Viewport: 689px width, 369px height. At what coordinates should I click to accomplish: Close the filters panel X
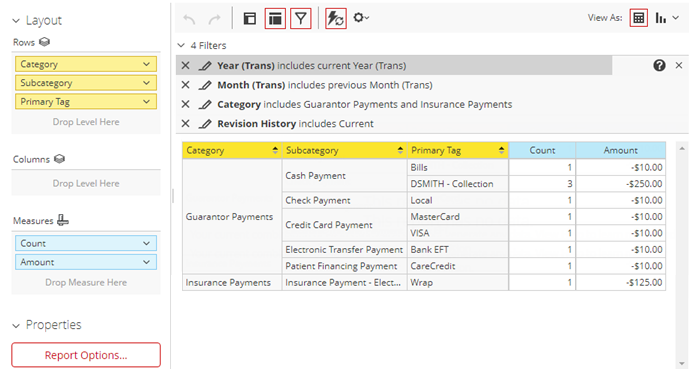(x=679, y=65)
